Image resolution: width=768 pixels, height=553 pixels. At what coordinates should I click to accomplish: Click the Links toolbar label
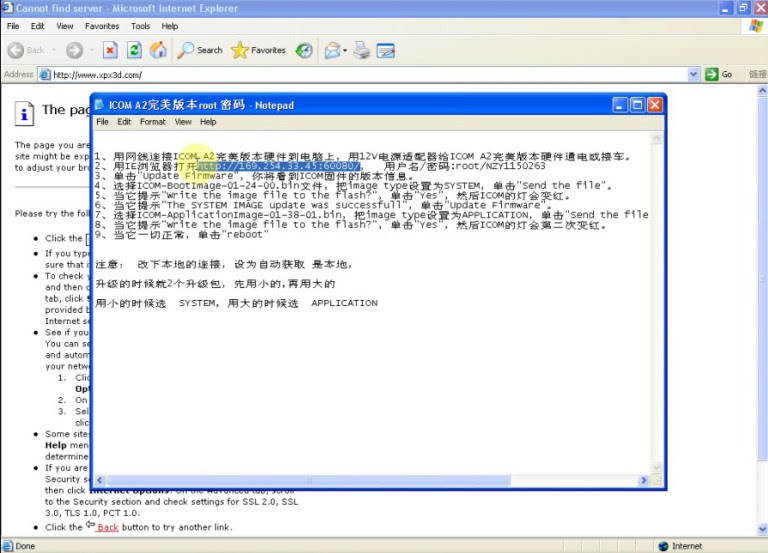tap(757, 74)
